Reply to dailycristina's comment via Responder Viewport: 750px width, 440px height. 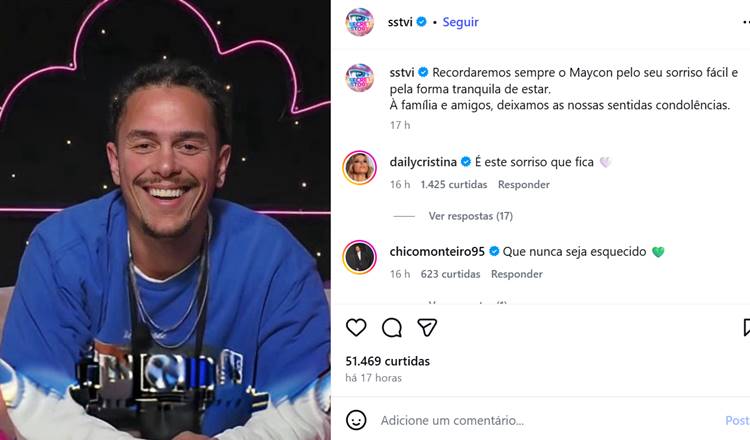click(524, 185)
